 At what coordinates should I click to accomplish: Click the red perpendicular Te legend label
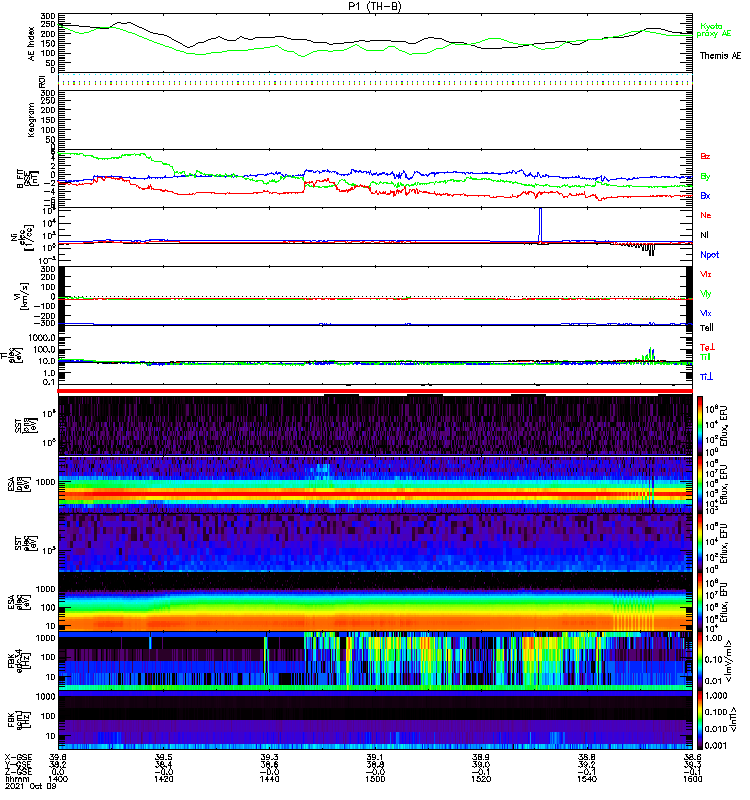pyautogui.click(x=707, y=347)
